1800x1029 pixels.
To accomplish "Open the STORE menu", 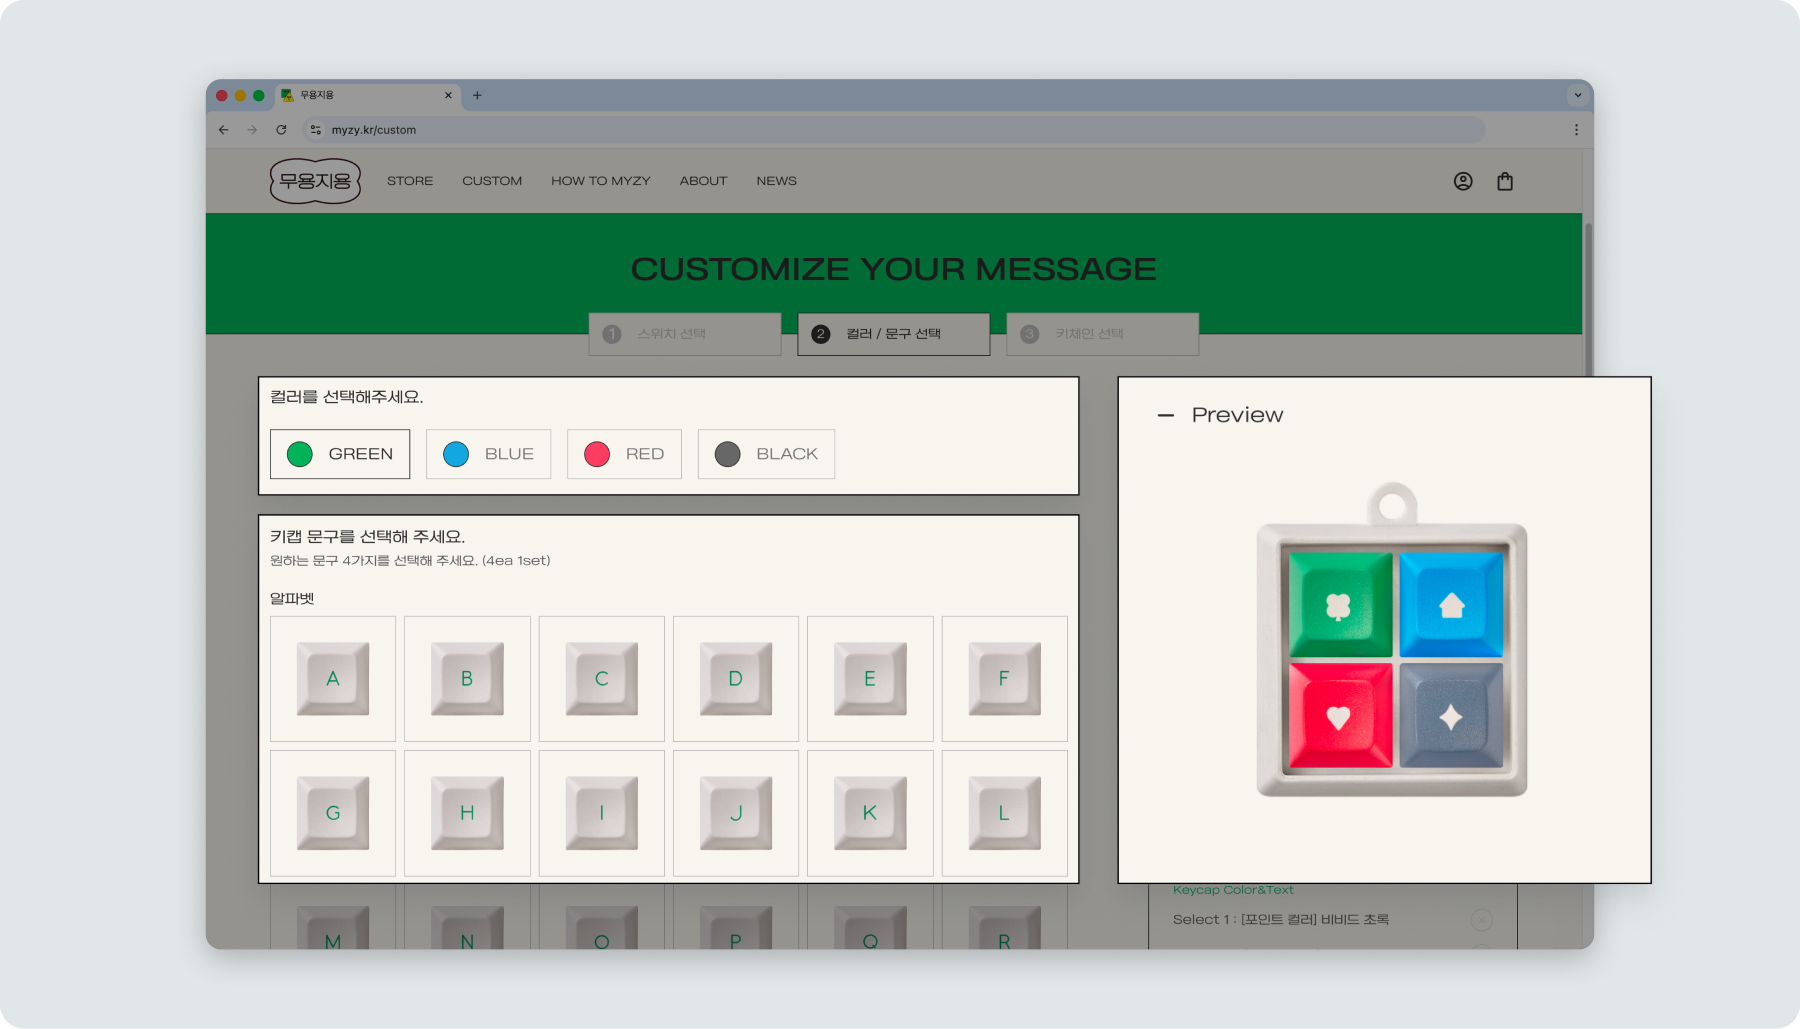I will point(410,181).
